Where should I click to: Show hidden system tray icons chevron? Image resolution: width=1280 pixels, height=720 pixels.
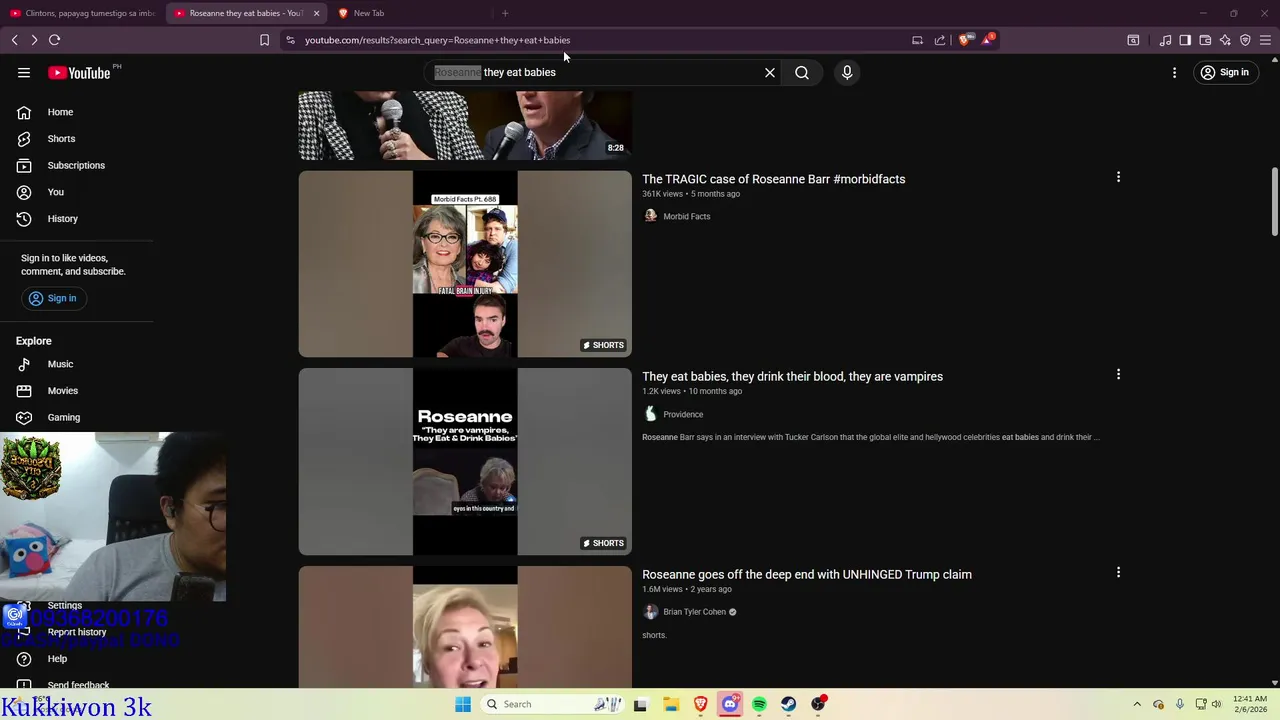[x=1137, y=704]
